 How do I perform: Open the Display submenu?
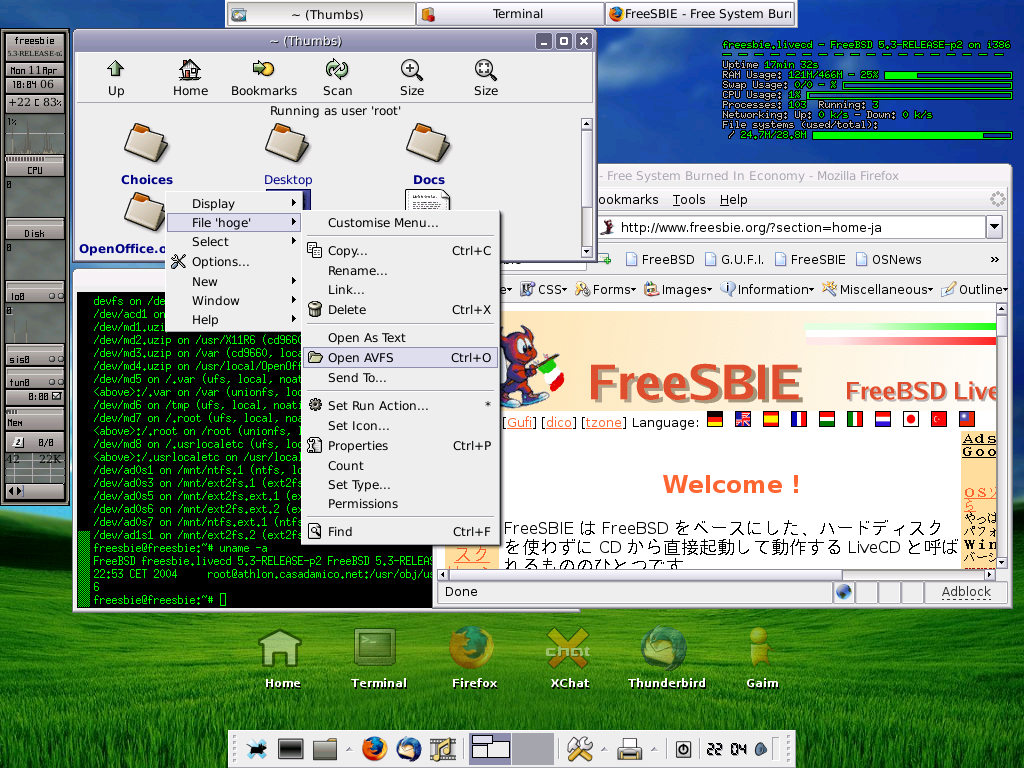click(x=234, y=204)
